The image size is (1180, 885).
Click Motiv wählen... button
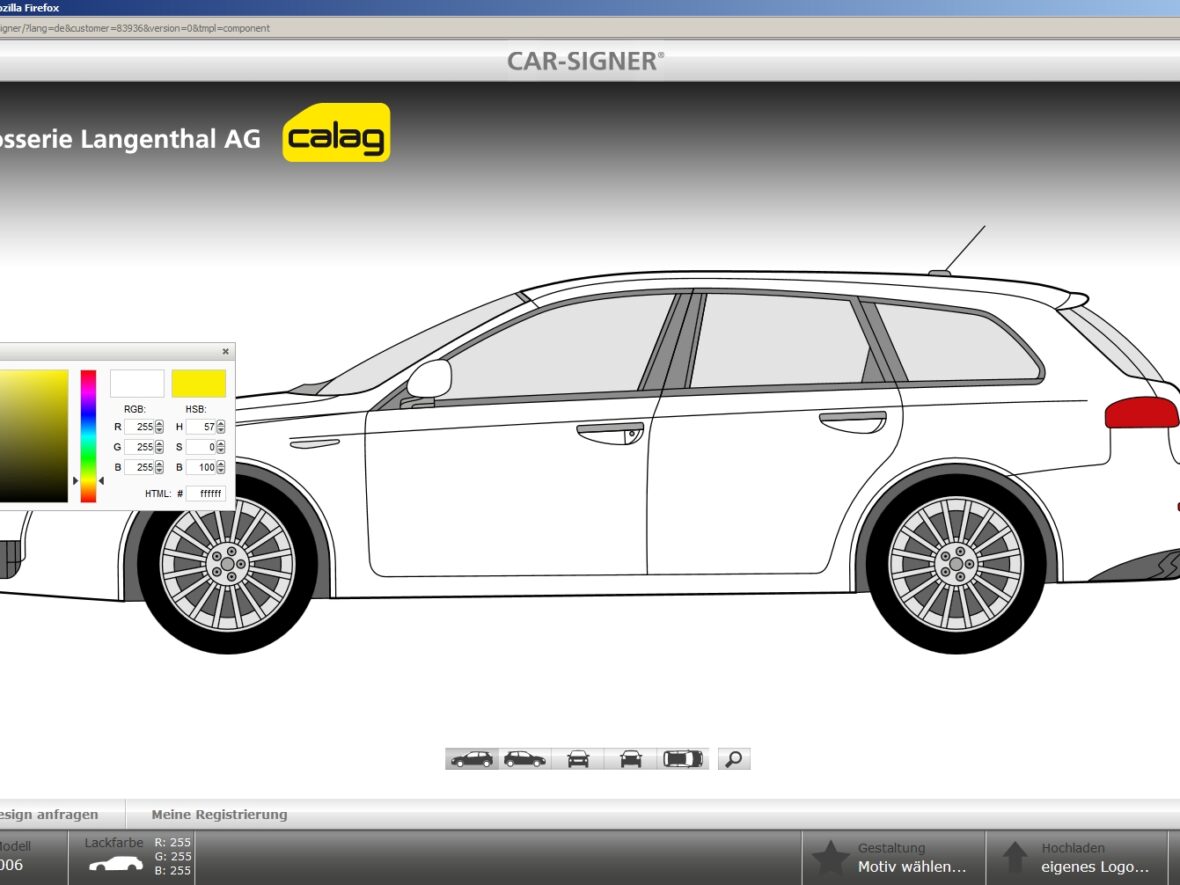pos(911,867)
